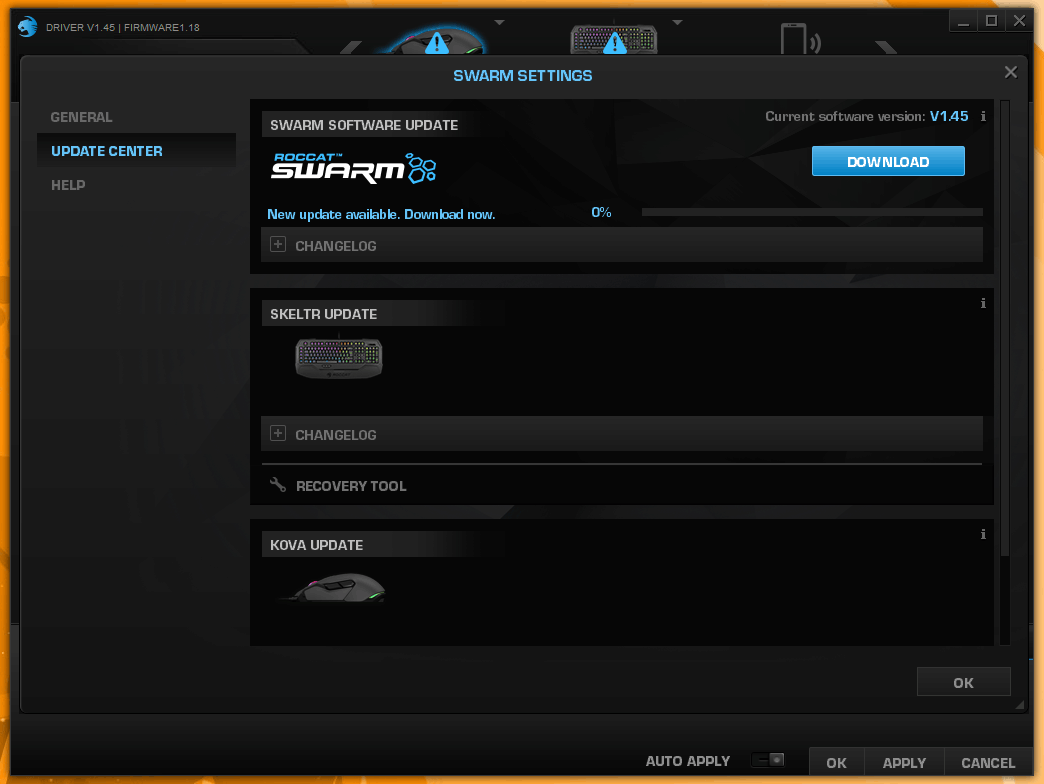Open the smartphone connection tab icon
The height and width of the screenshot is (784, 1044).
coord(800,39)
